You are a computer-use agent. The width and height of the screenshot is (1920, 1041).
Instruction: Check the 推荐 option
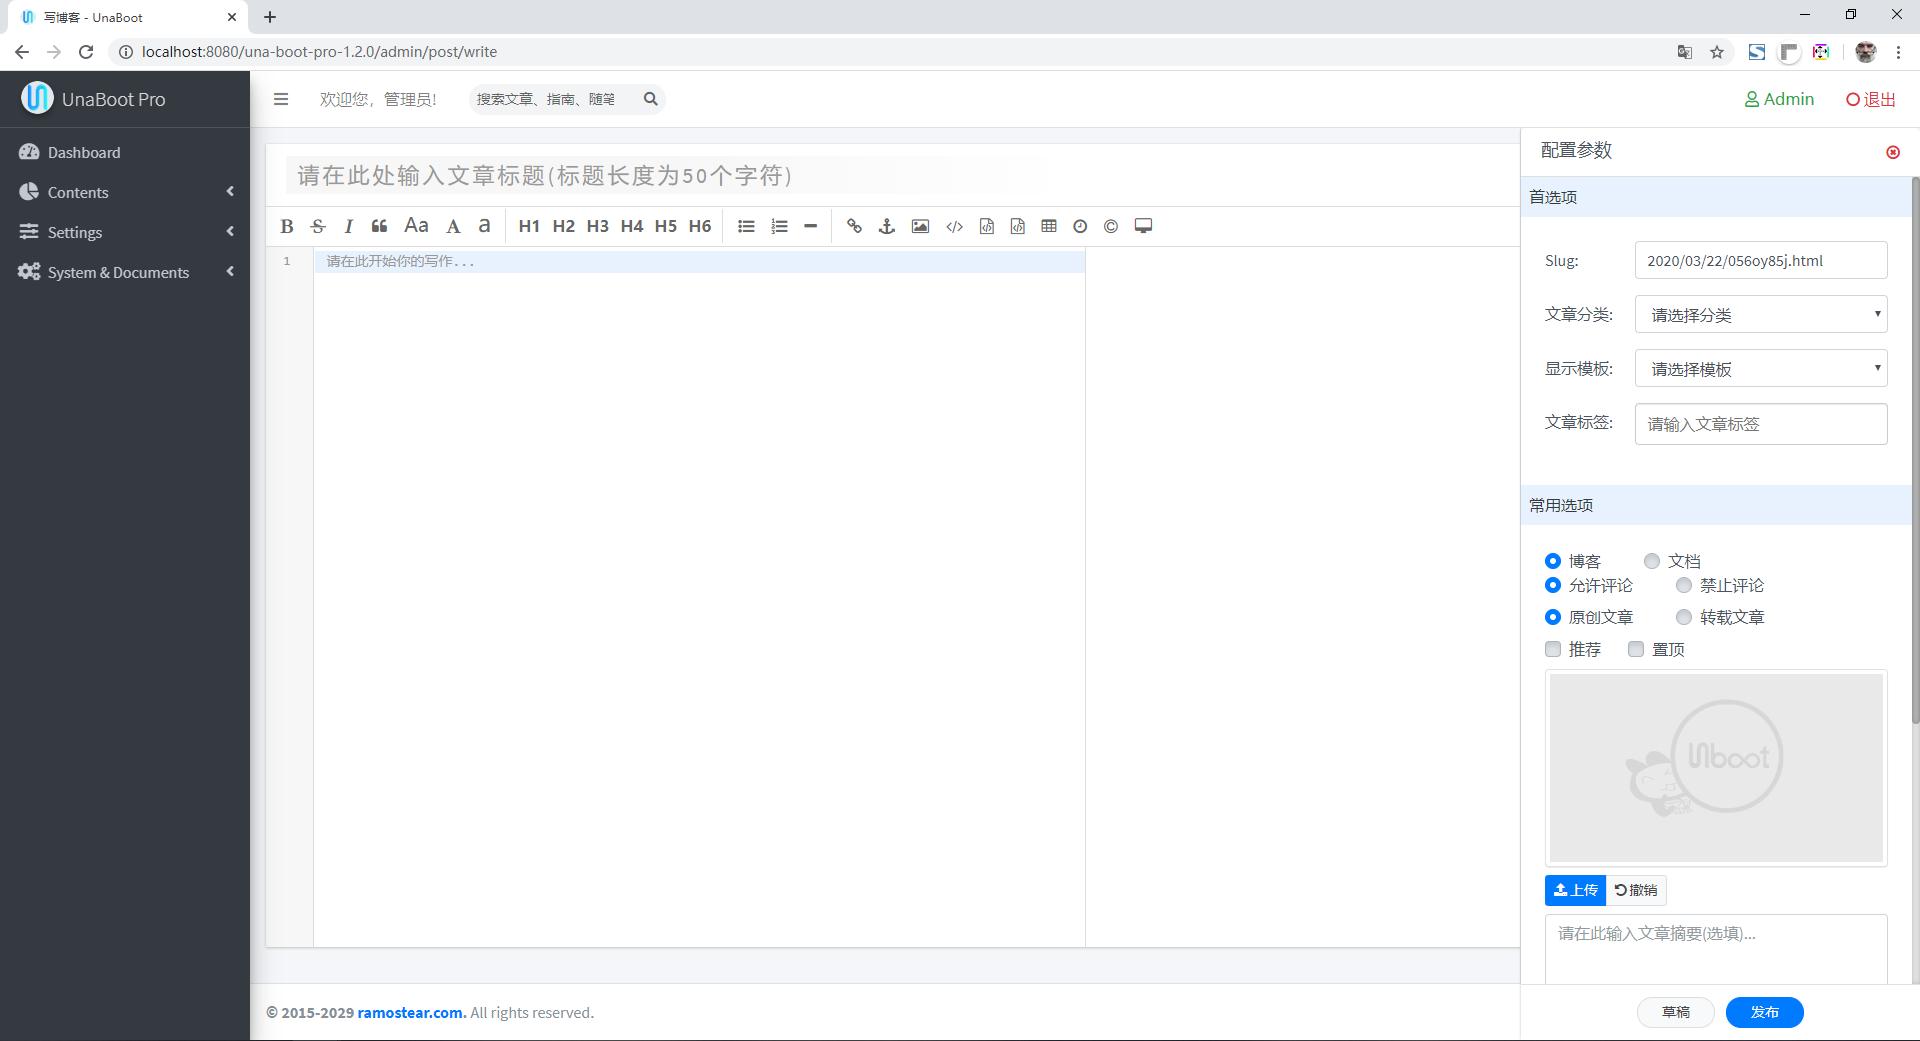coord(1553,649)
